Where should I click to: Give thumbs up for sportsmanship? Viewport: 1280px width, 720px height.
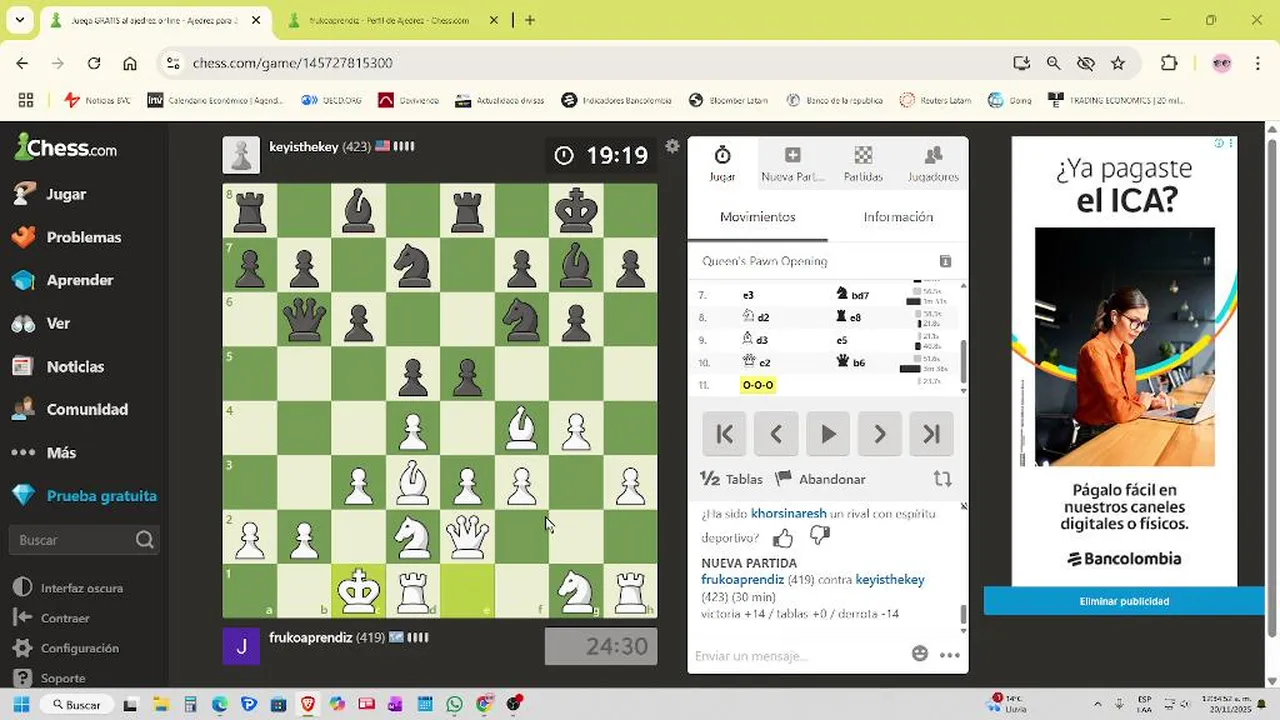783,538
